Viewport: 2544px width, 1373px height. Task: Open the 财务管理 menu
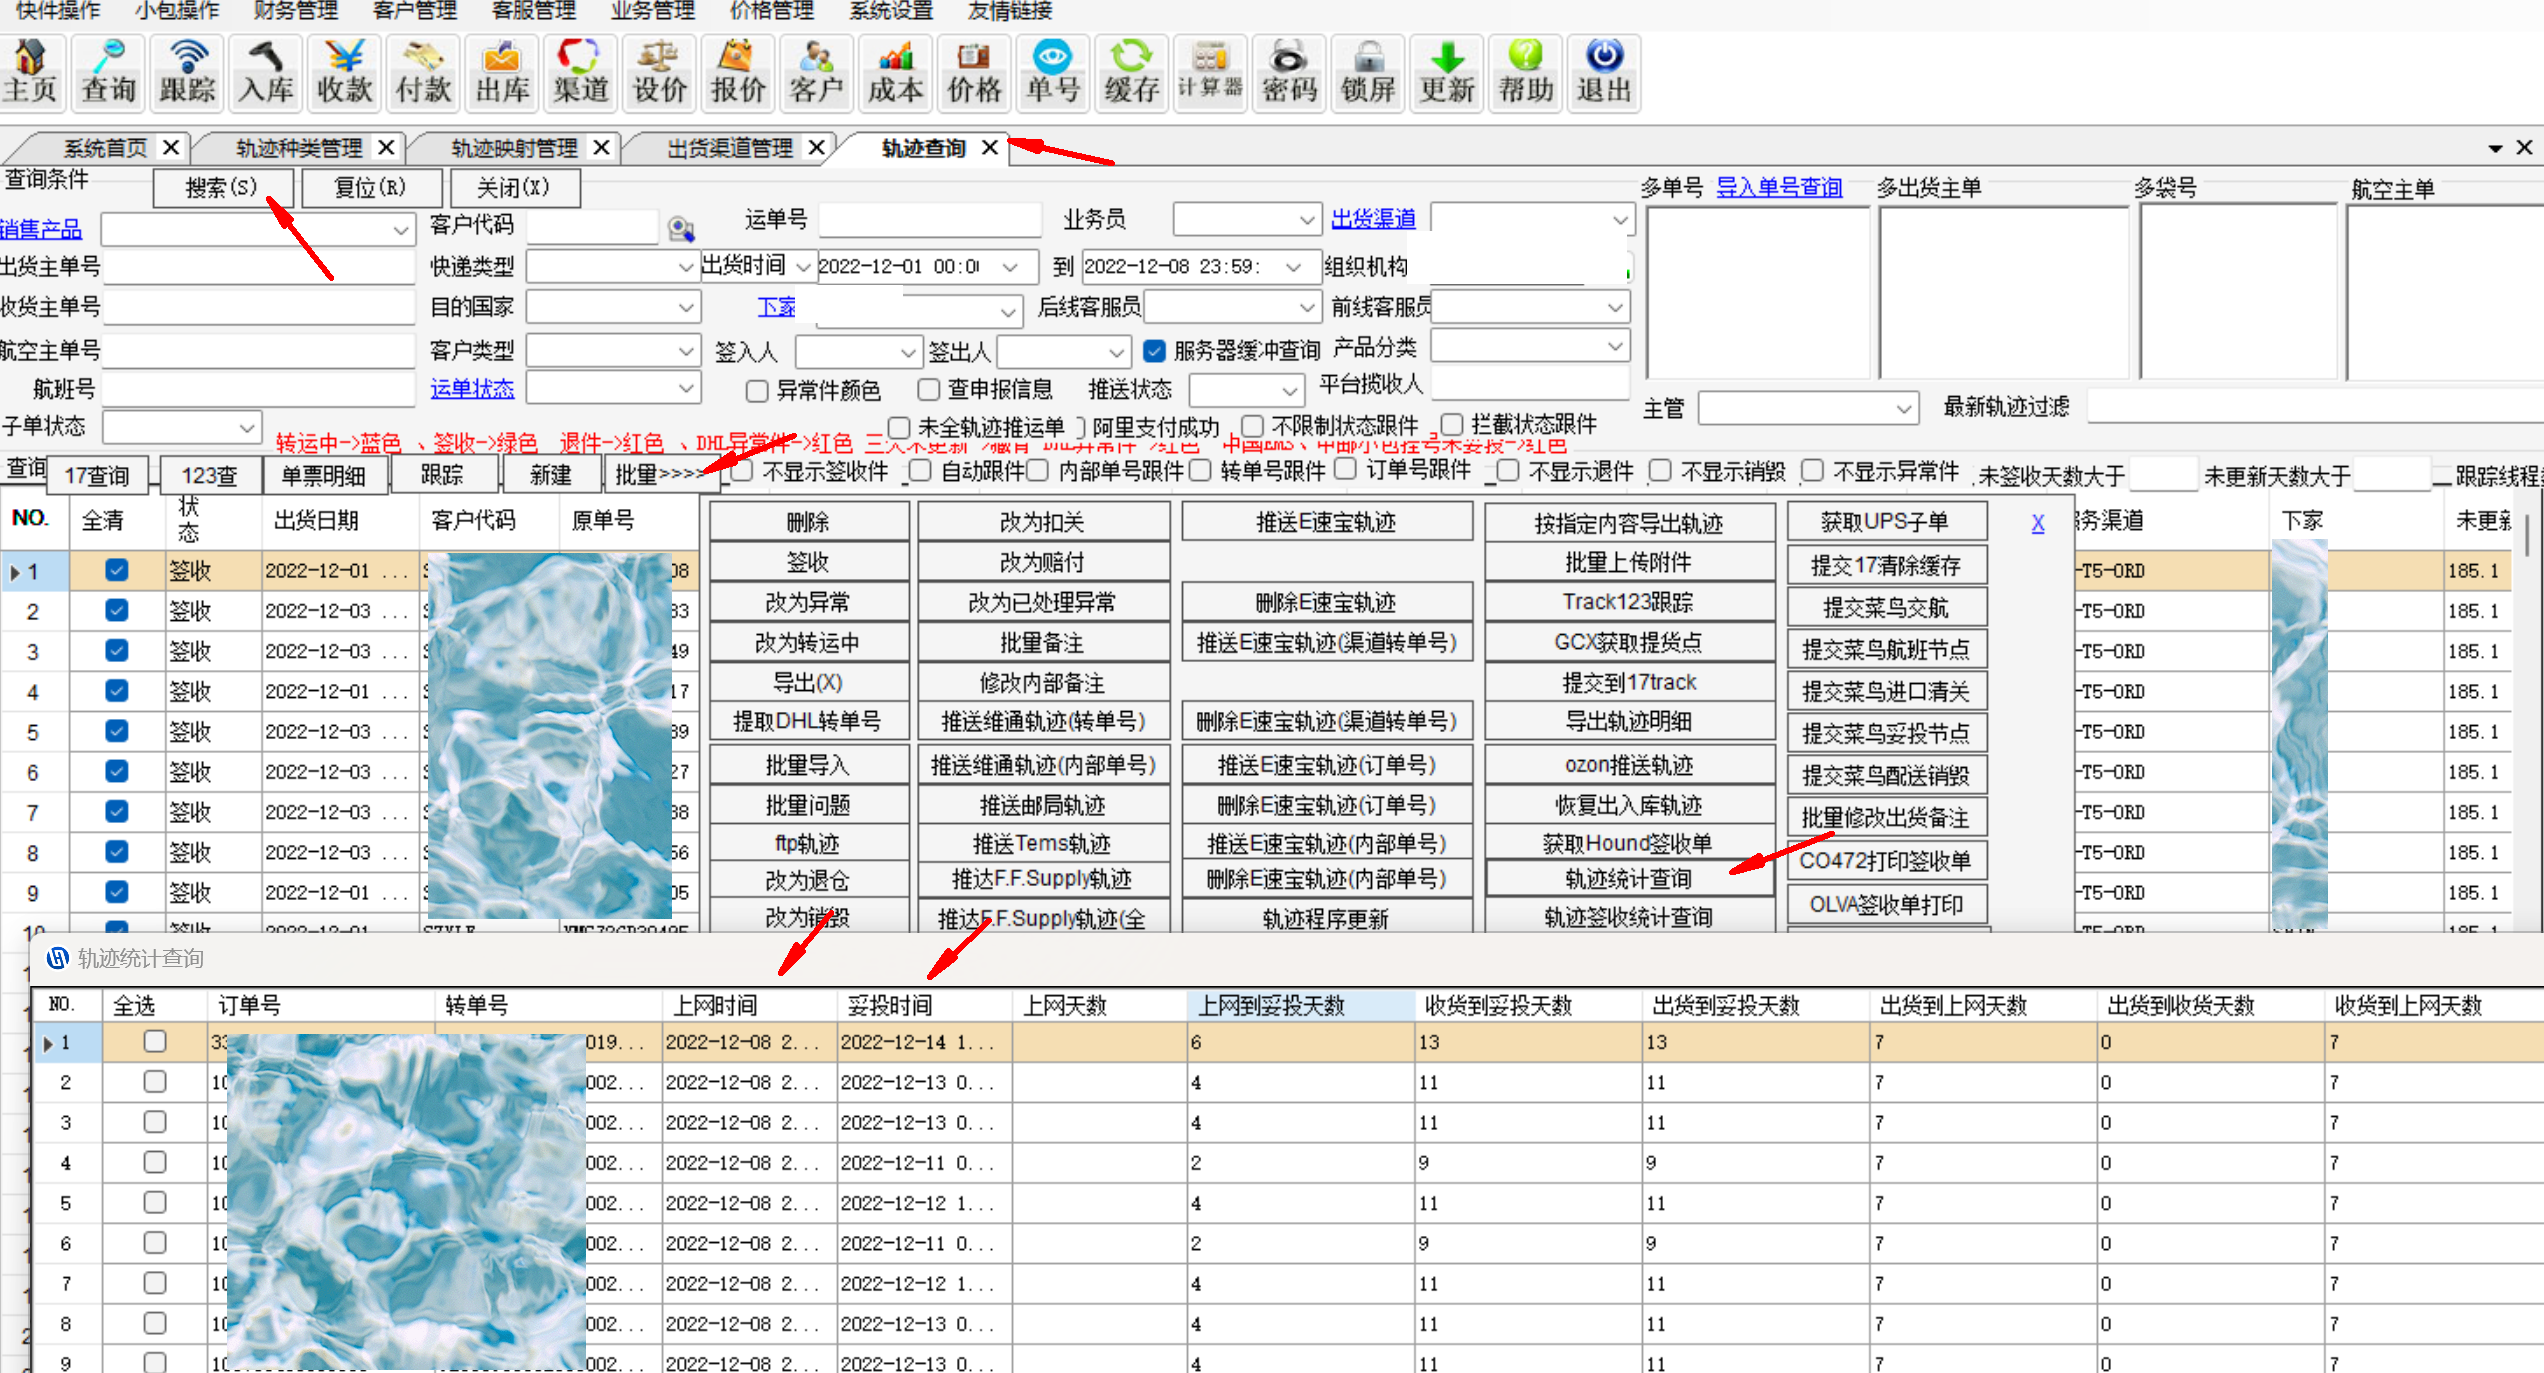click(295, 11)
